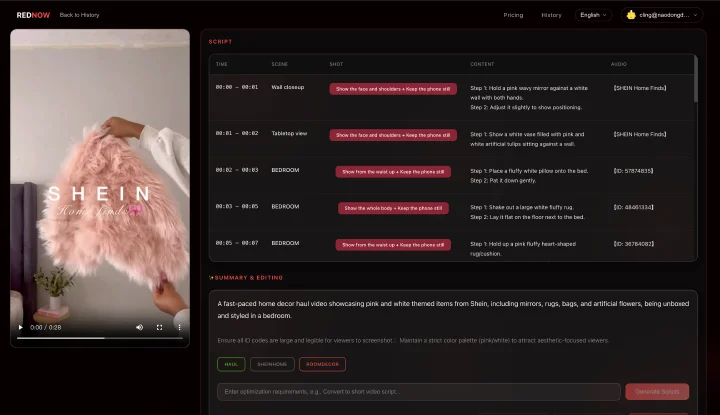
Task: Select the ROOMDECOR tag
Action: 322,364
